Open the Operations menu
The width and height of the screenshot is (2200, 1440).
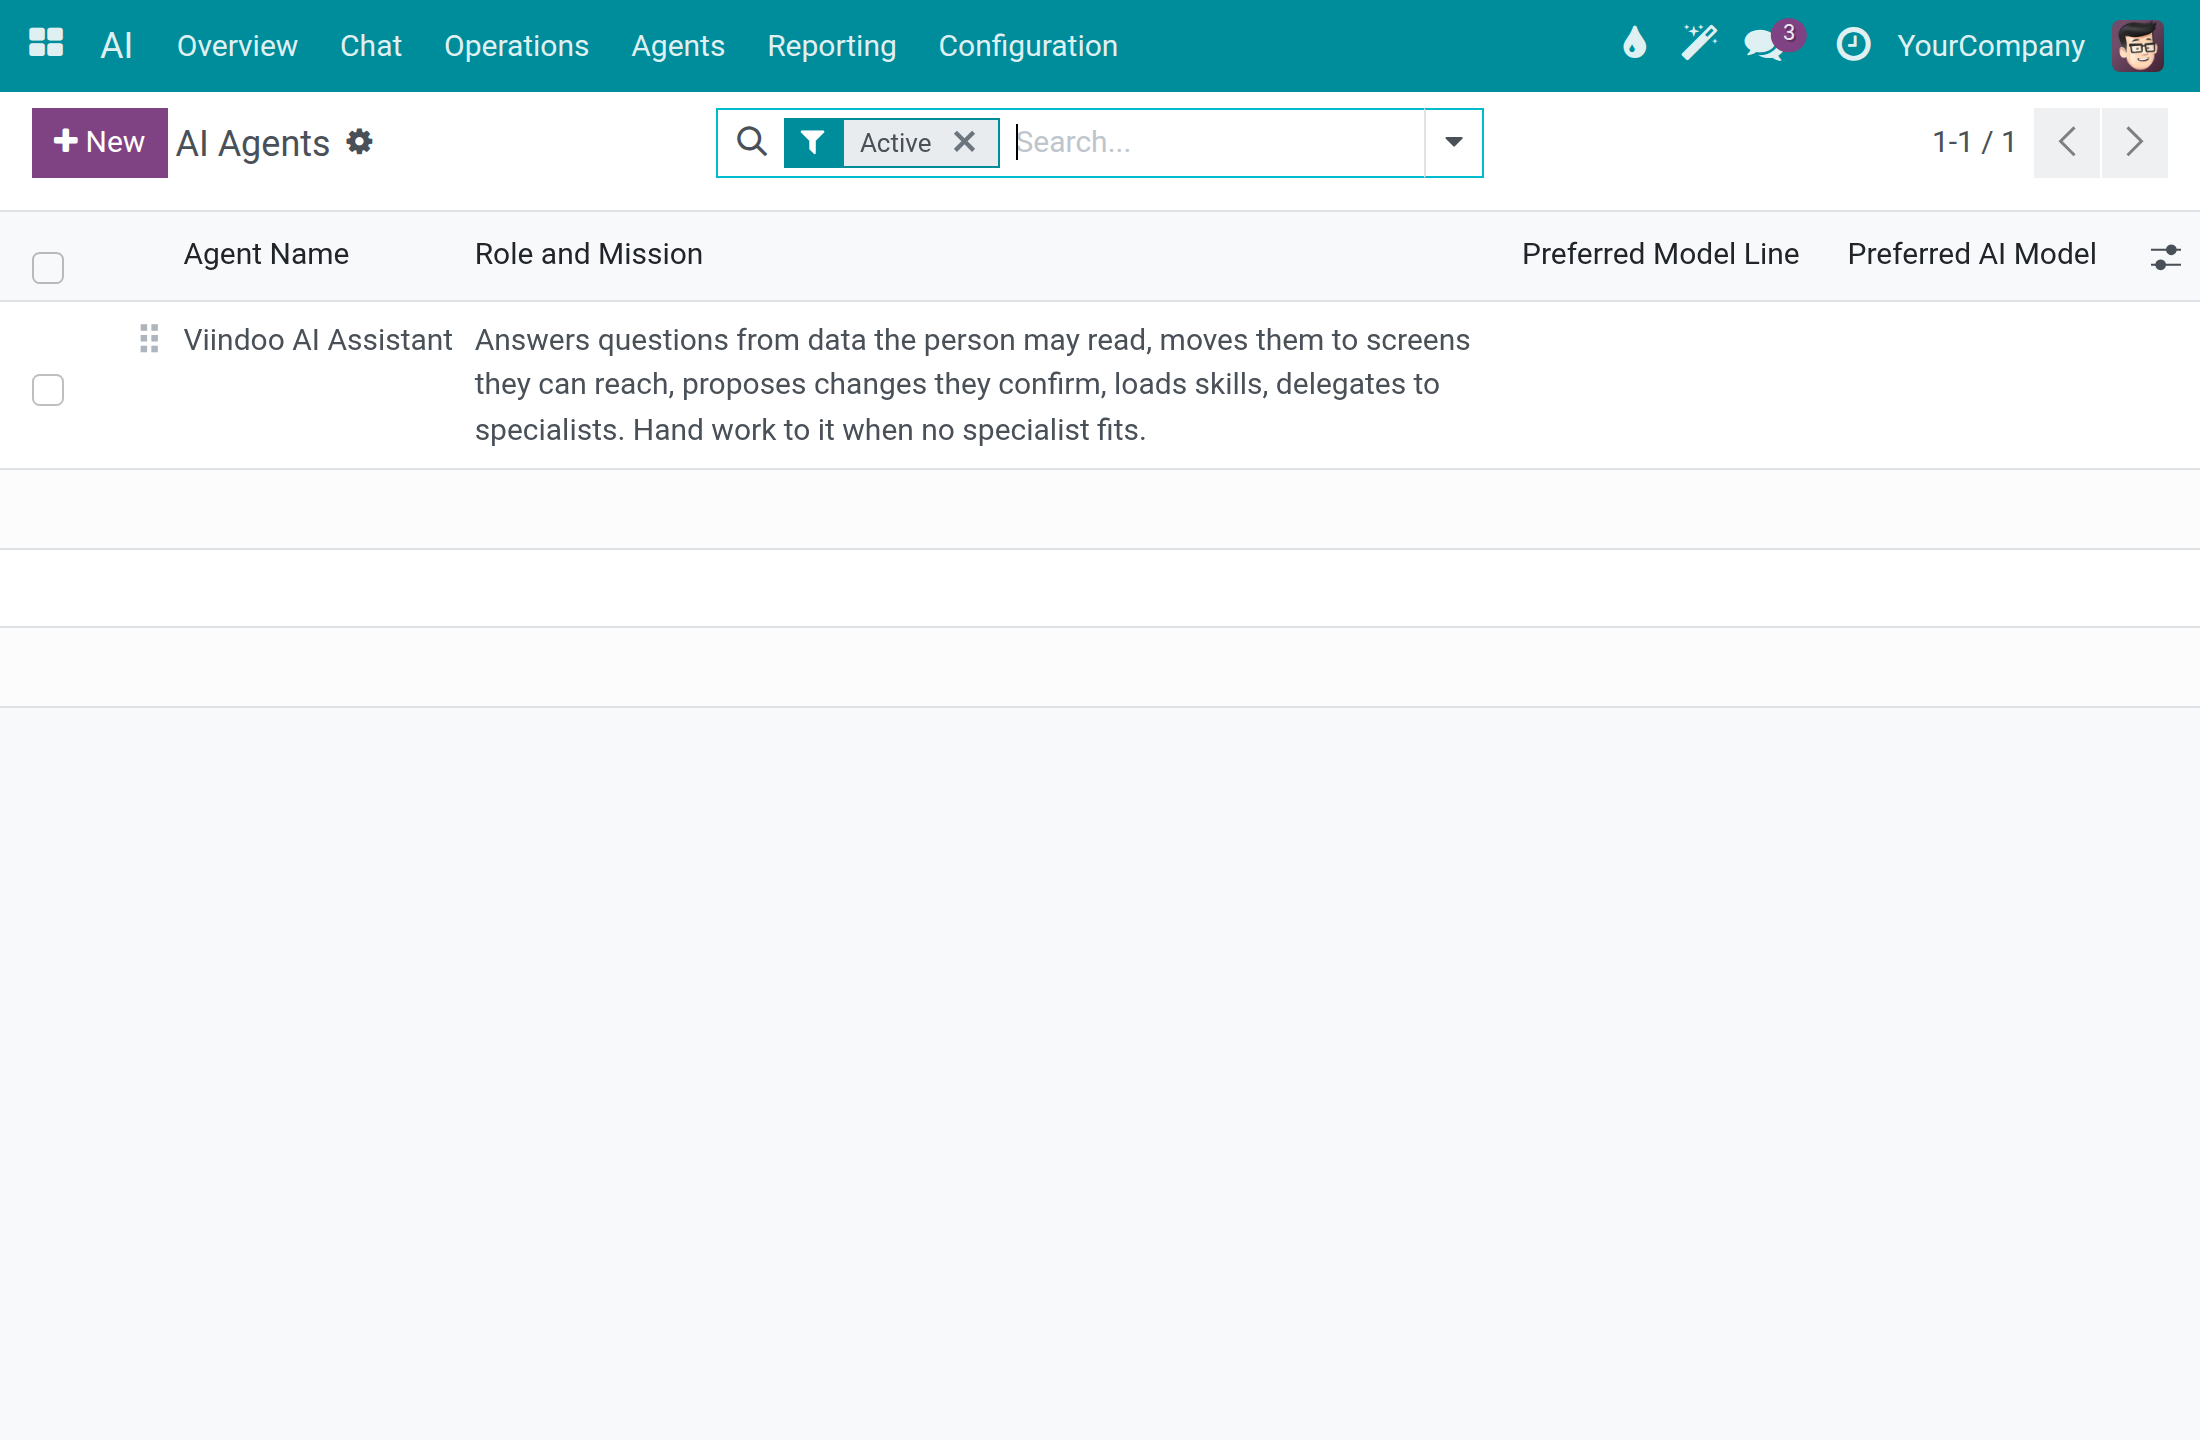(517, 45)
